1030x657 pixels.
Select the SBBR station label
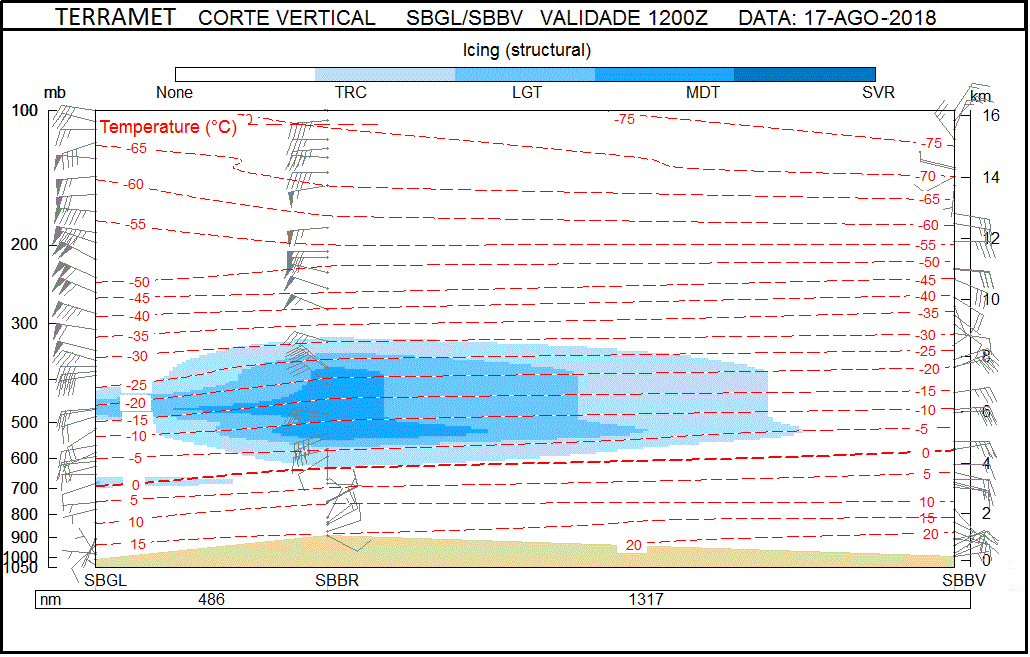[337, 580]
